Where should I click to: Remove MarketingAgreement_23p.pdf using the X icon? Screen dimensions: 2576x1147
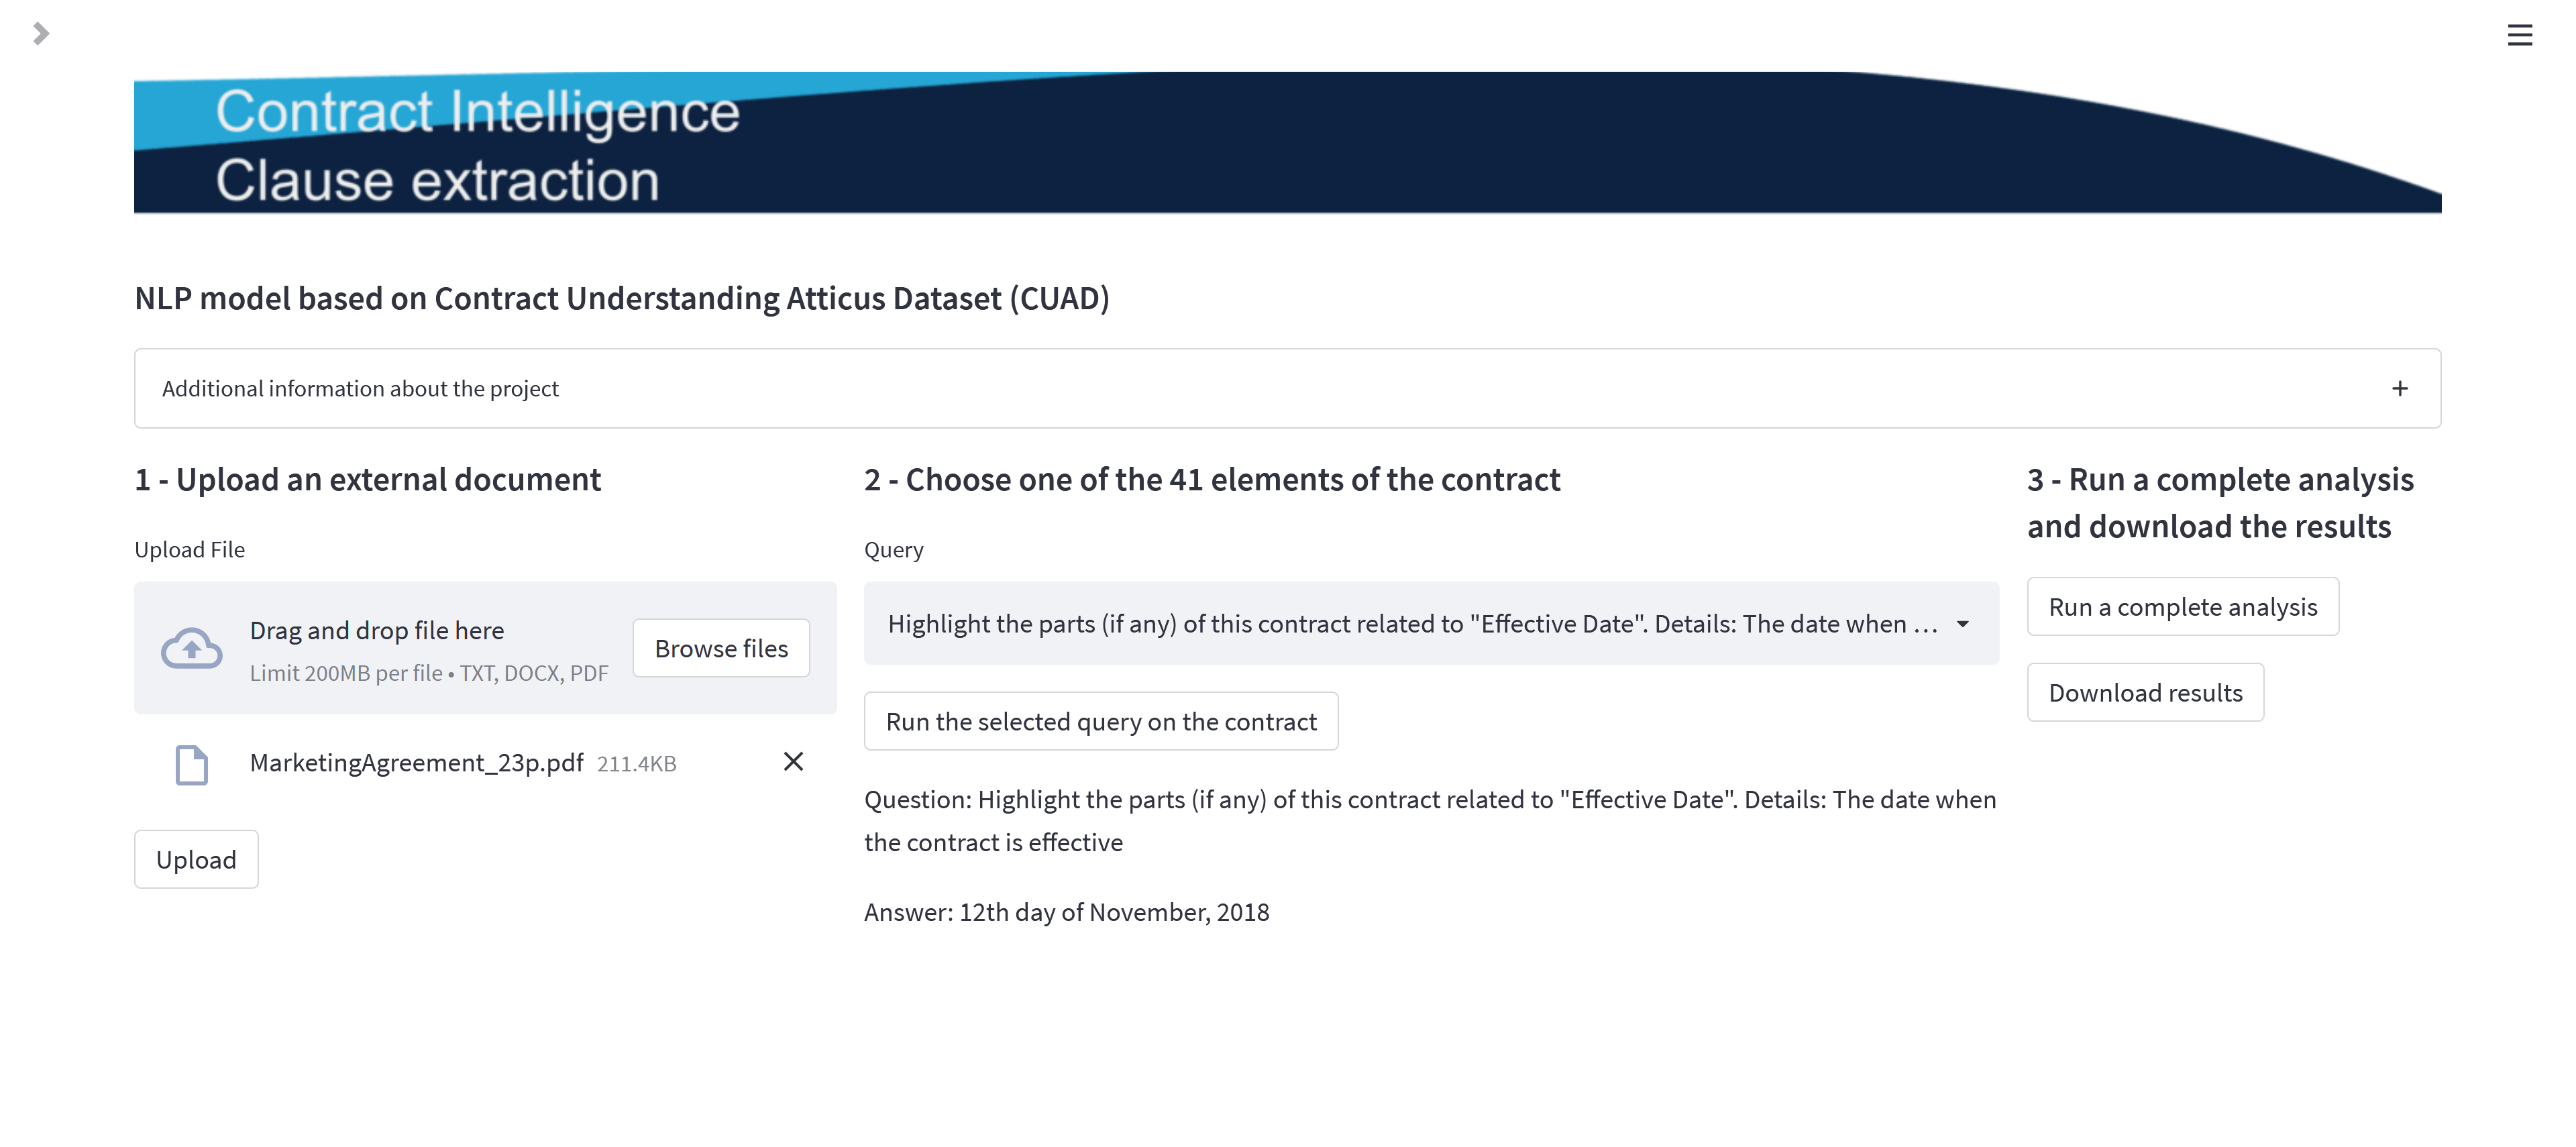pos(793,761)
